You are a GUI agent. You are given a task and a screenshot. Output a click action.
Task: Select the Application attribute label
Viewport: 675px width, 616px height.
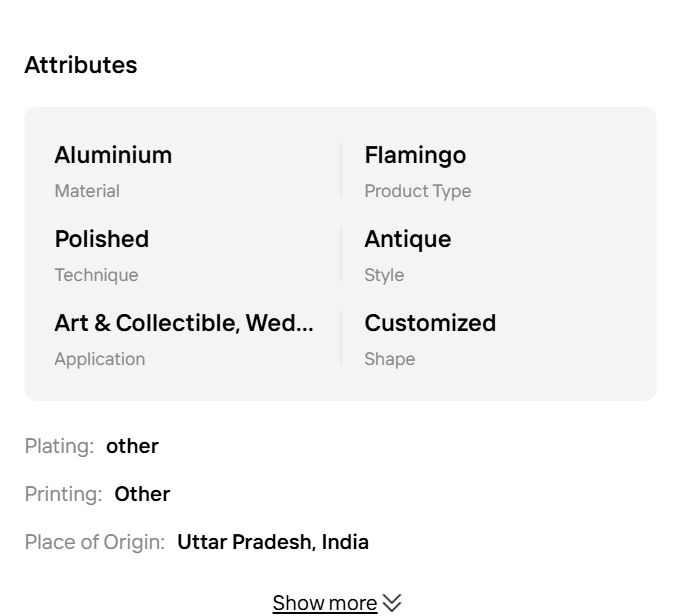click(x=99, y=359)
